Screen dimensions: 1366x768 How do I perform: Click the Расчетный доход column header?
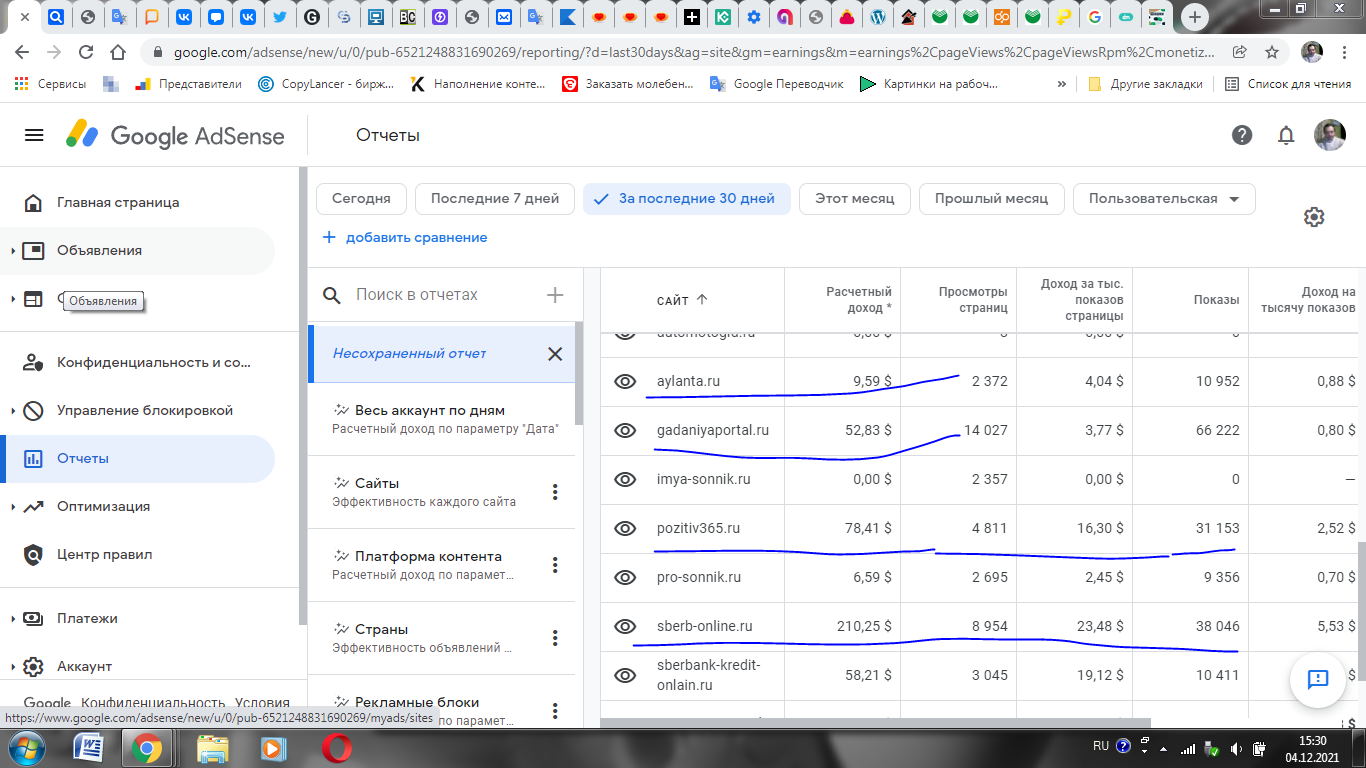(x=858, y=299)
